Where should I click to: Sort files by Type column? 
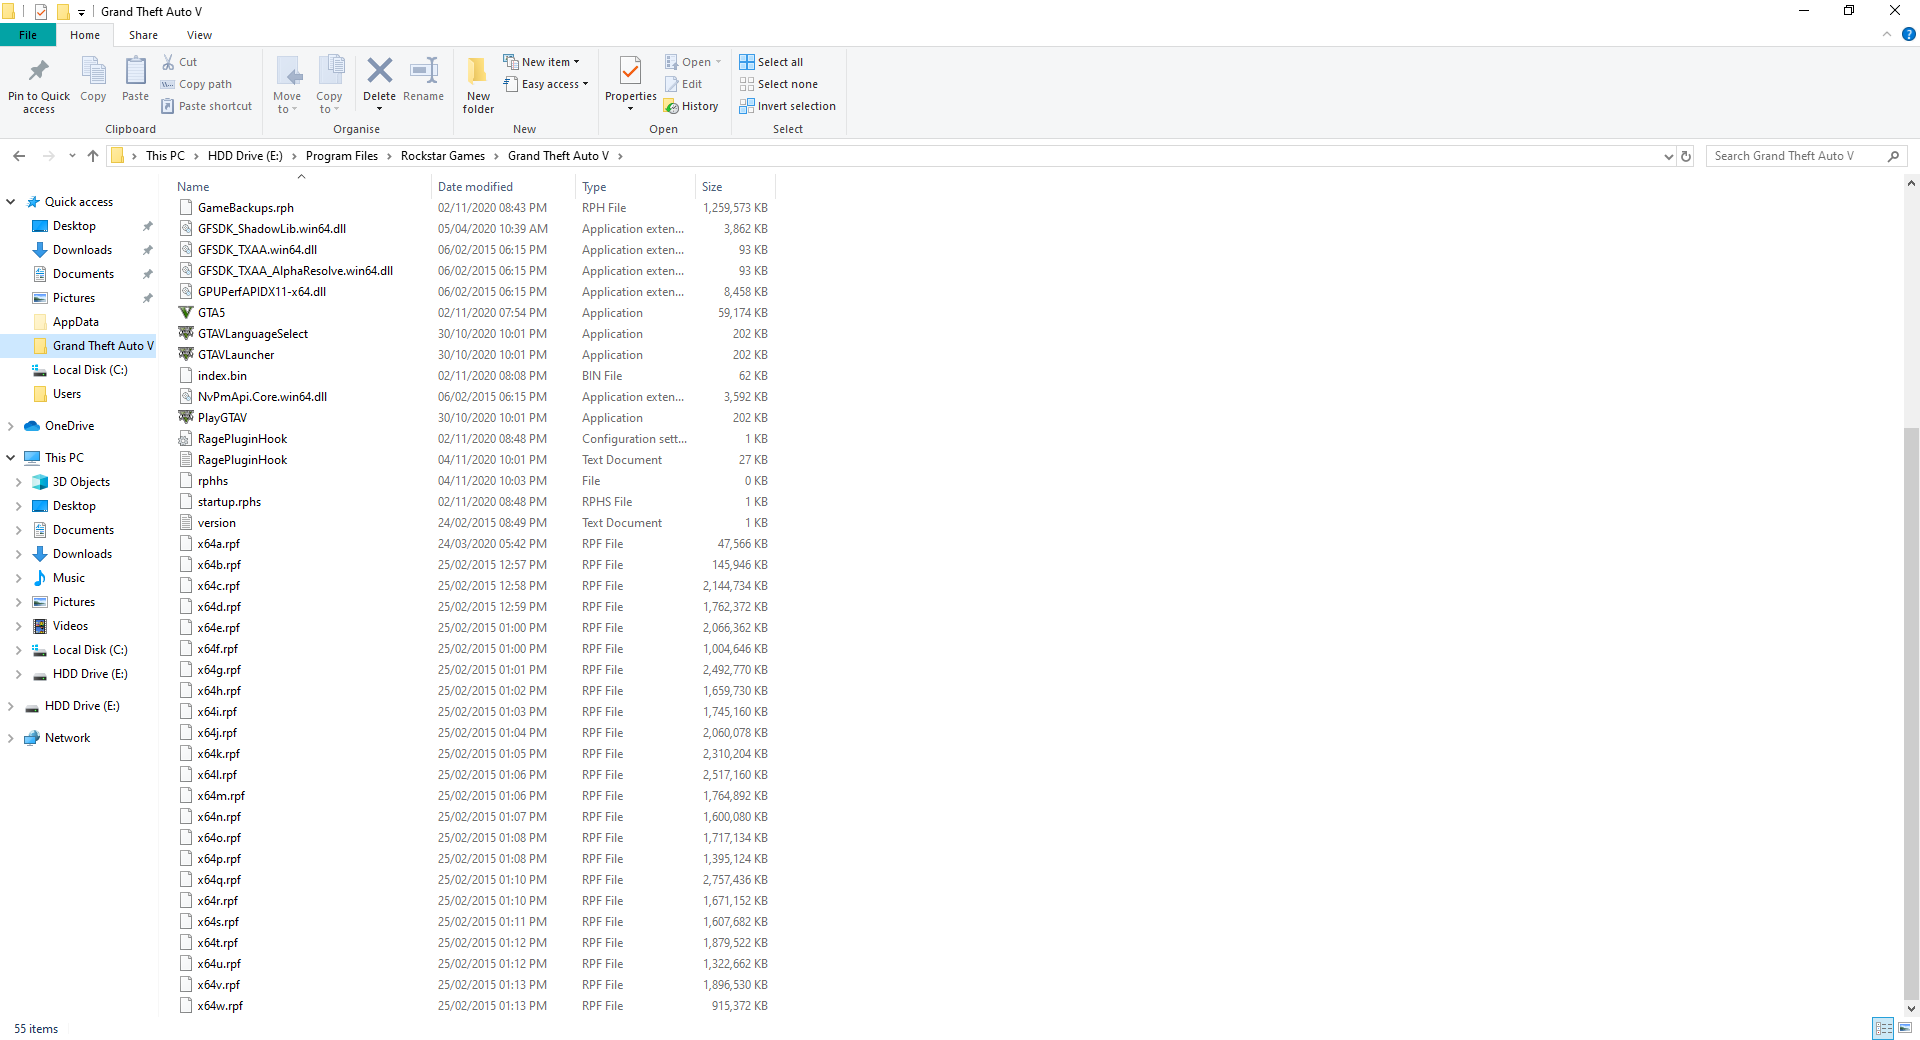pyautogui.click(x=636, y=187)
